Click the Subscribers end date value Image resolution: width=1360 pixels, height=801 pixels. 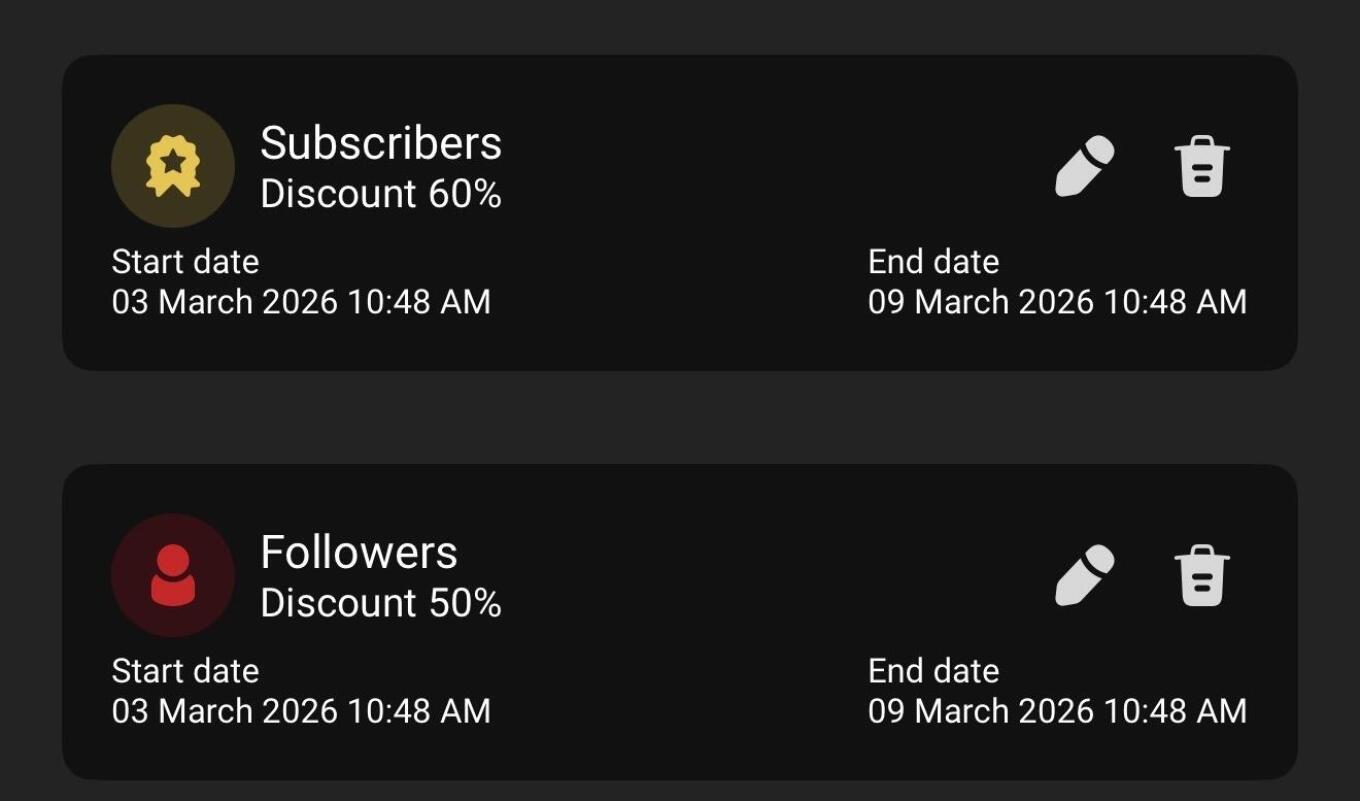coord(1057,302)
